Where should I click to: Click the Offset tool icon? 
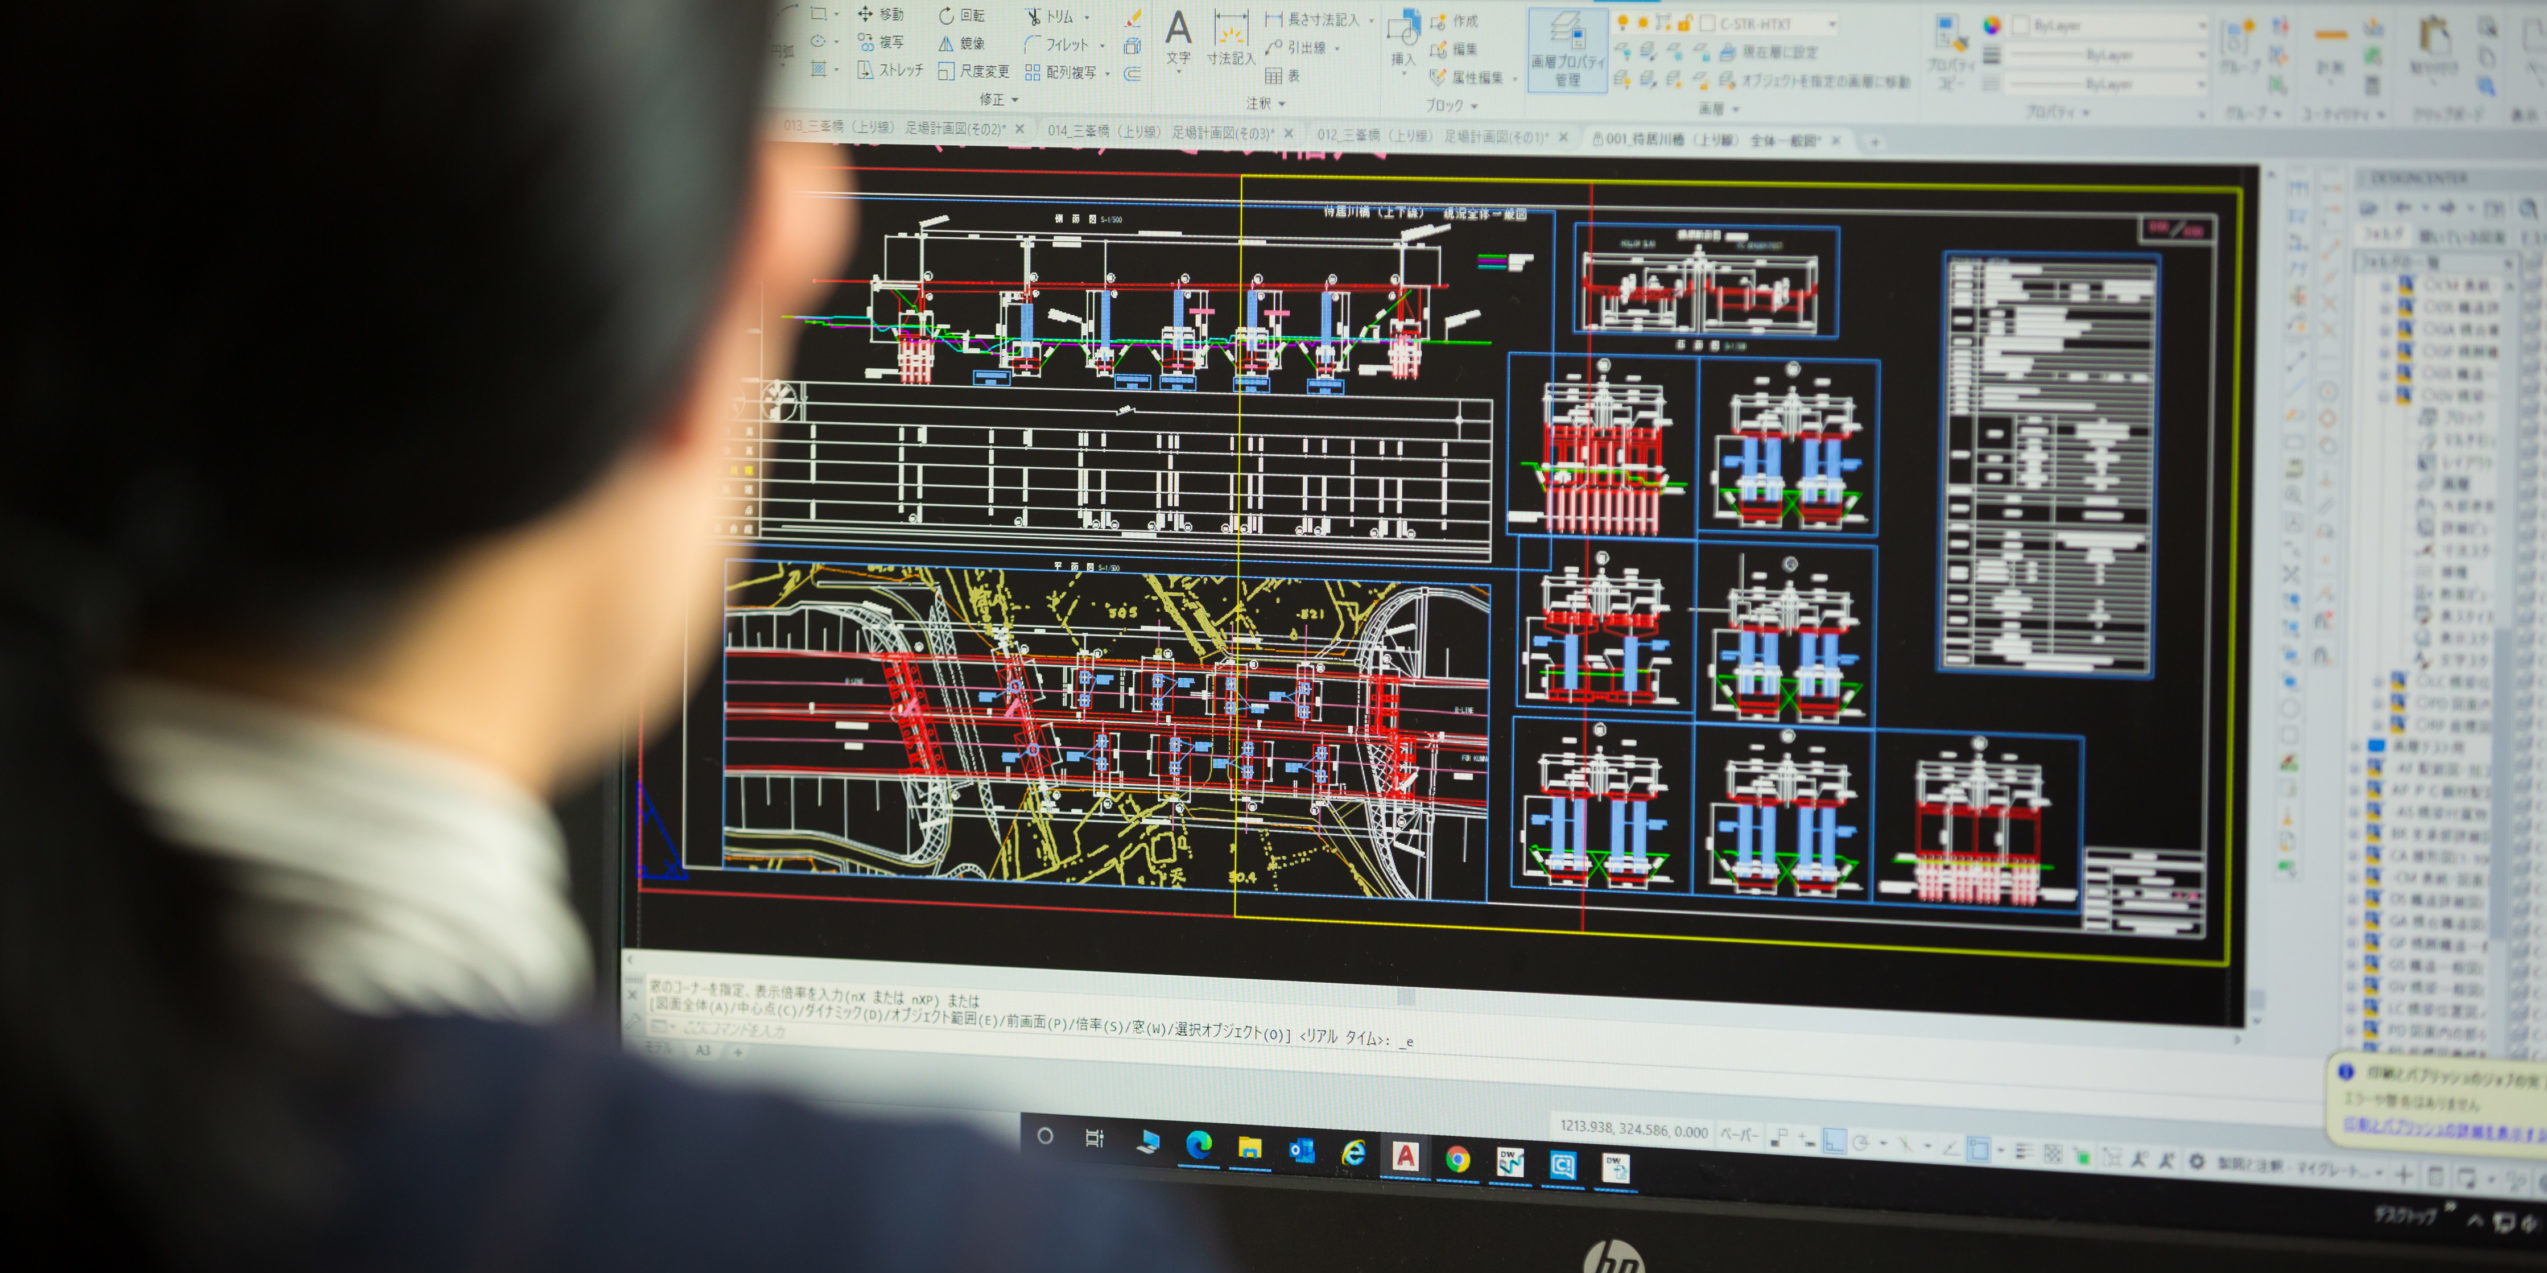click(1133, 73)
